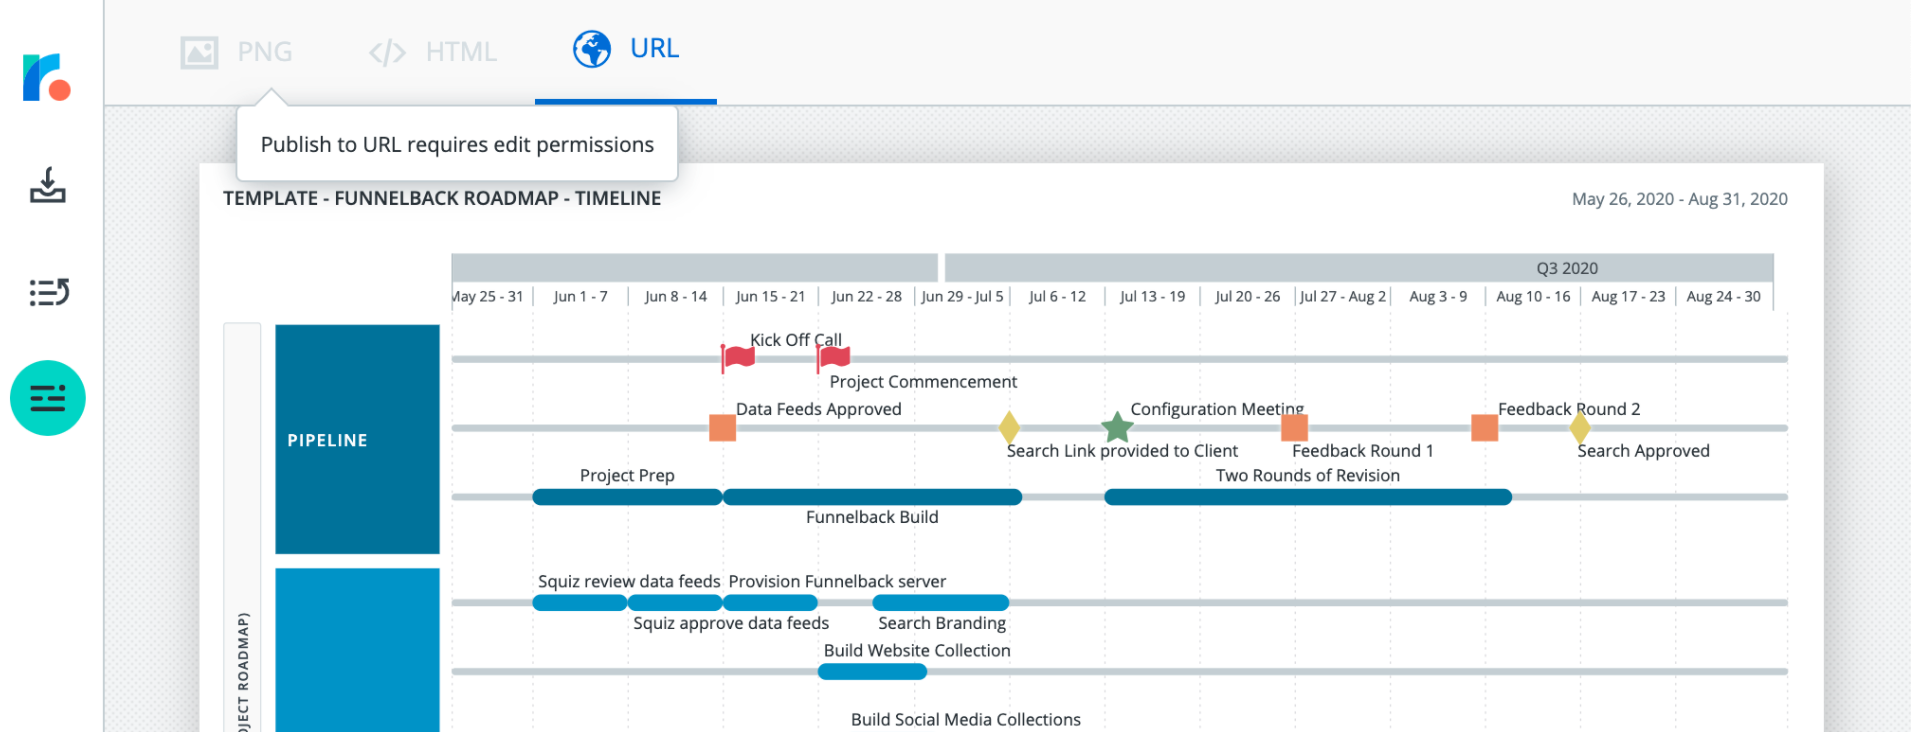Select the teal timeline view icon
1911x732 pixels.
pos(48,398)
